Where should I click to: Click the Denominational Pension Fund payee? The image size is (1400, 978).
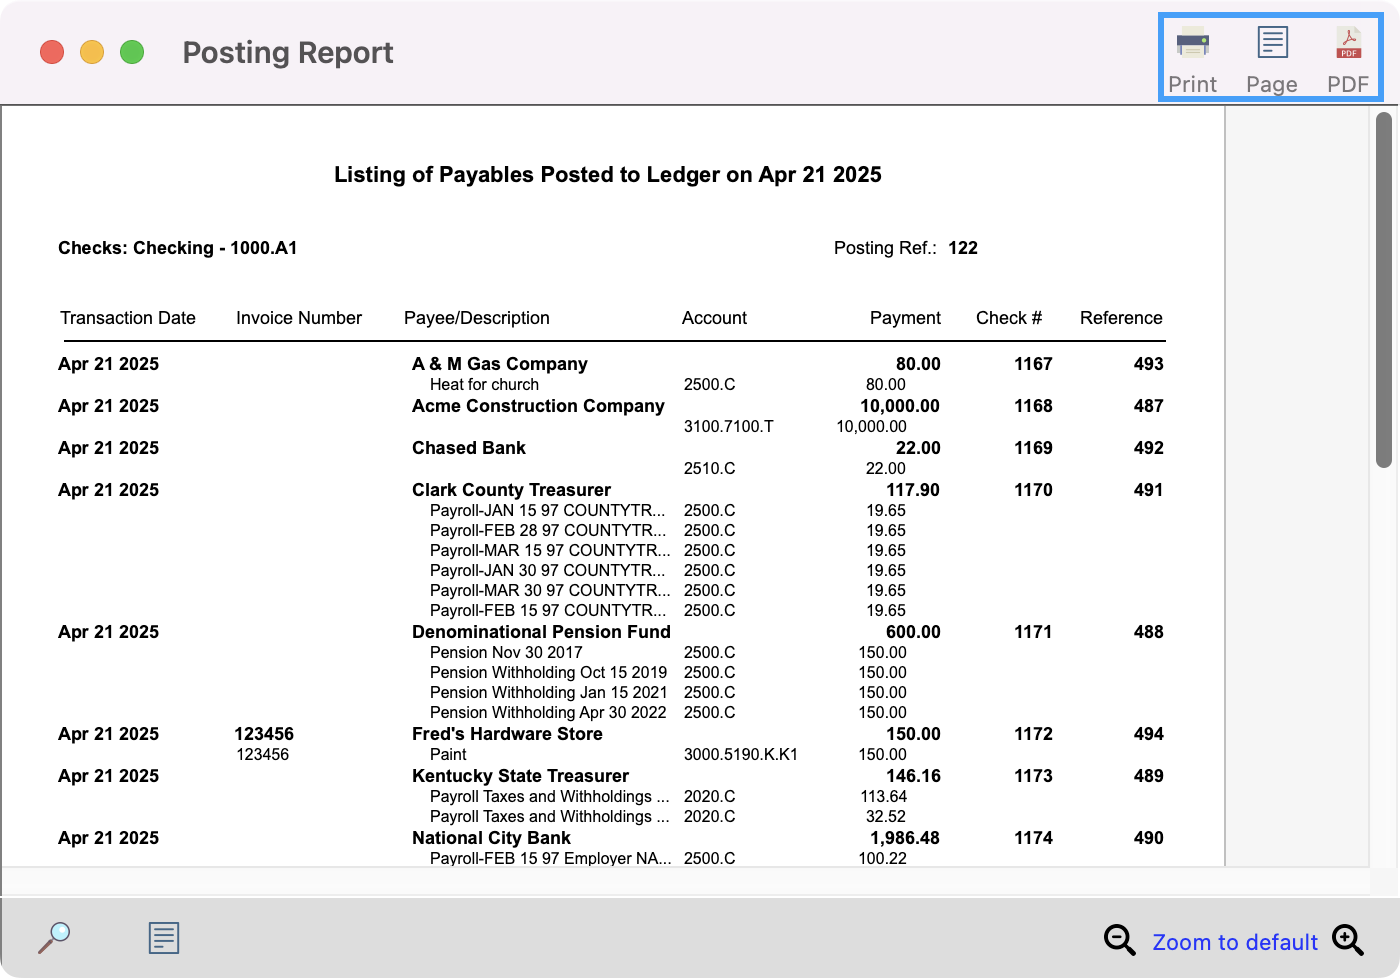541,632
